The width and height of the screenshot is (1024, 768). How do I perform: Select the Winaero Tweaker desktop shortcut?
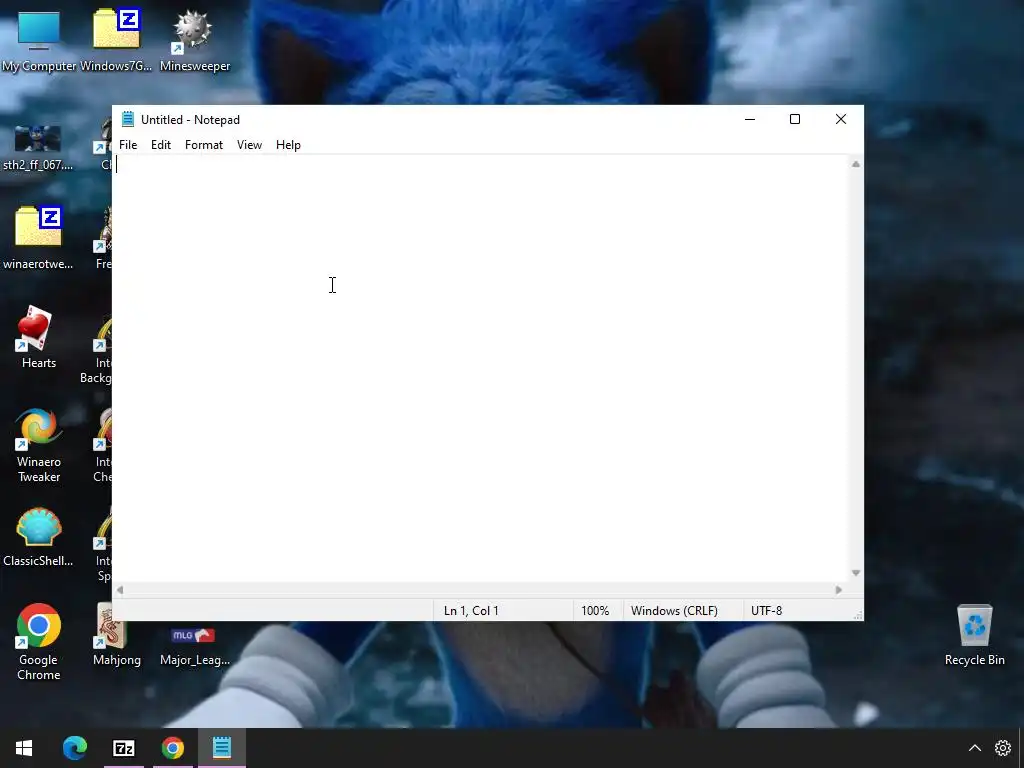coord(39,445)
